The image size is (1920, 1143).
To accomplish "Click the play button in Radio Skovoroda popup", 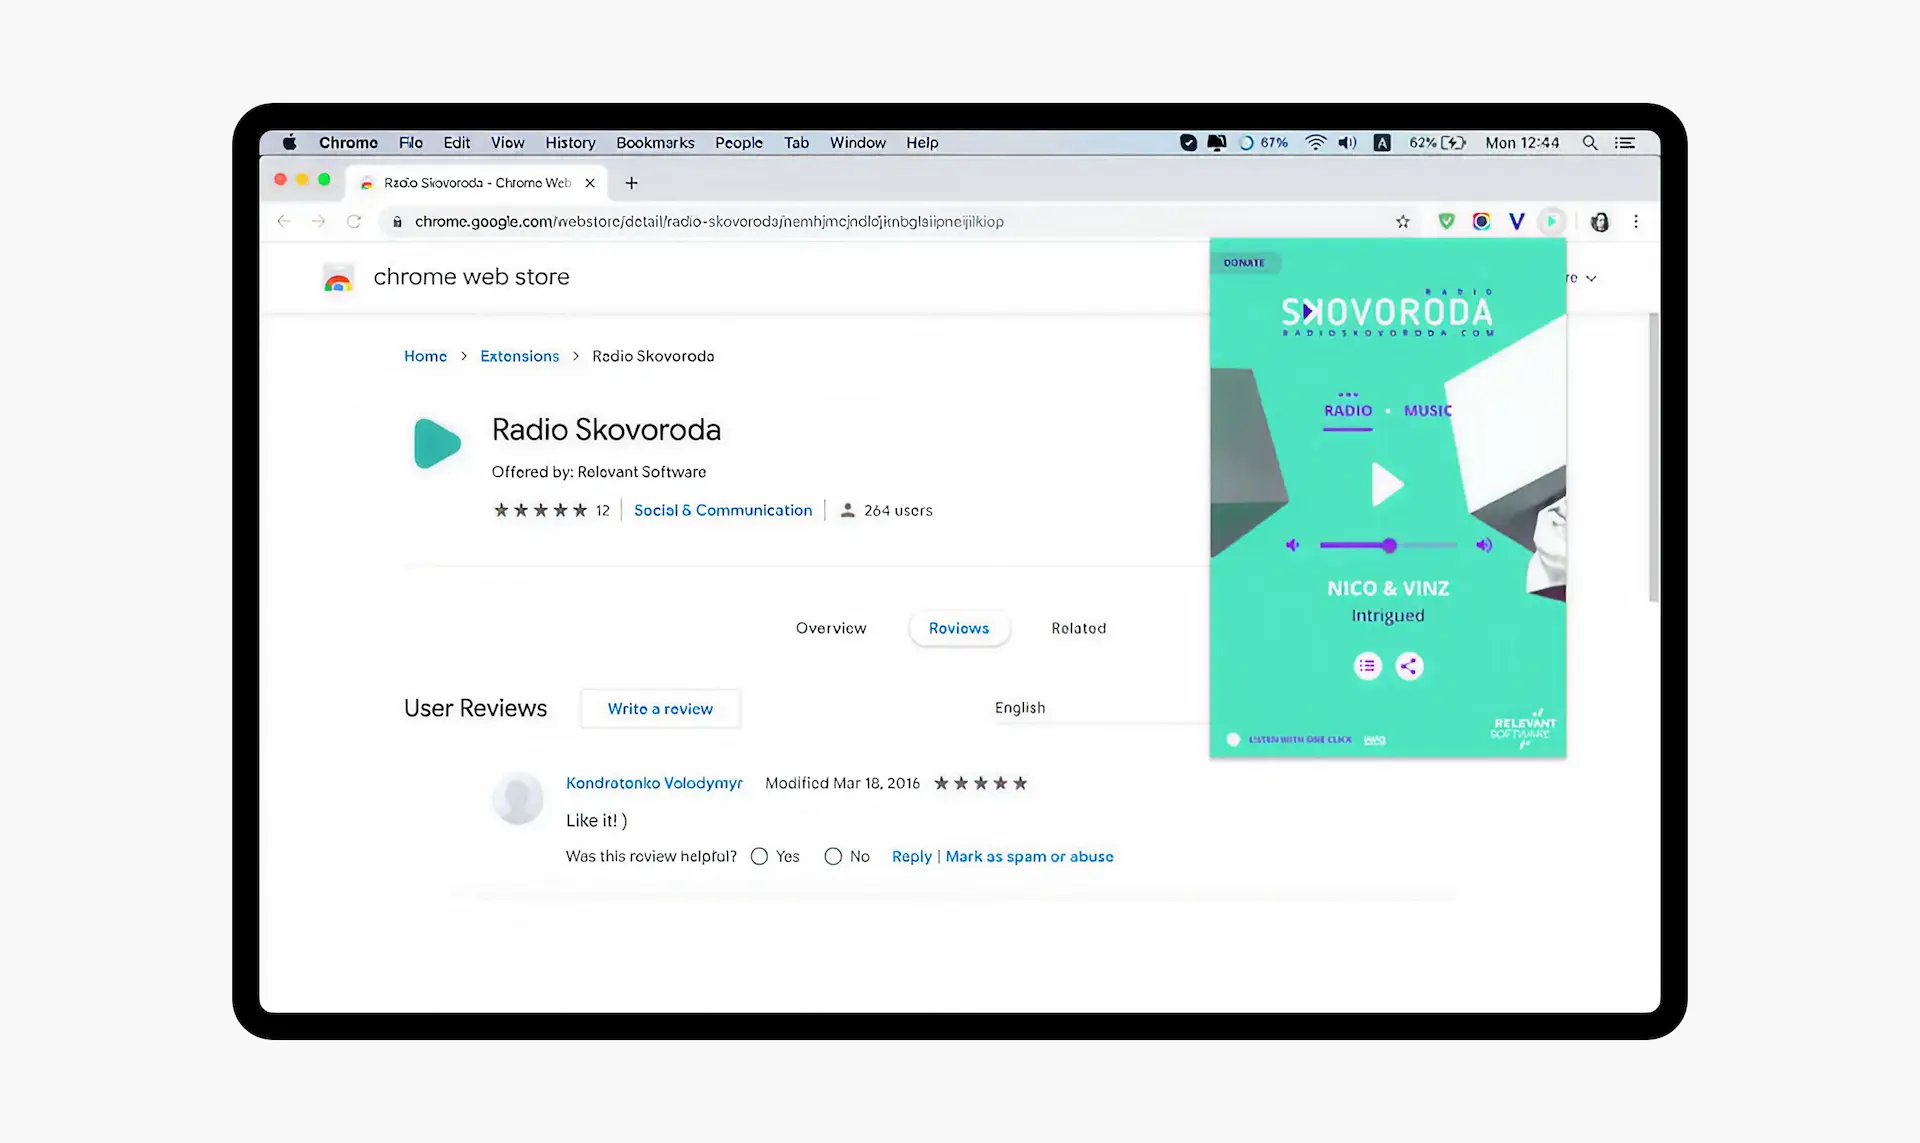I will point(1388,485).
